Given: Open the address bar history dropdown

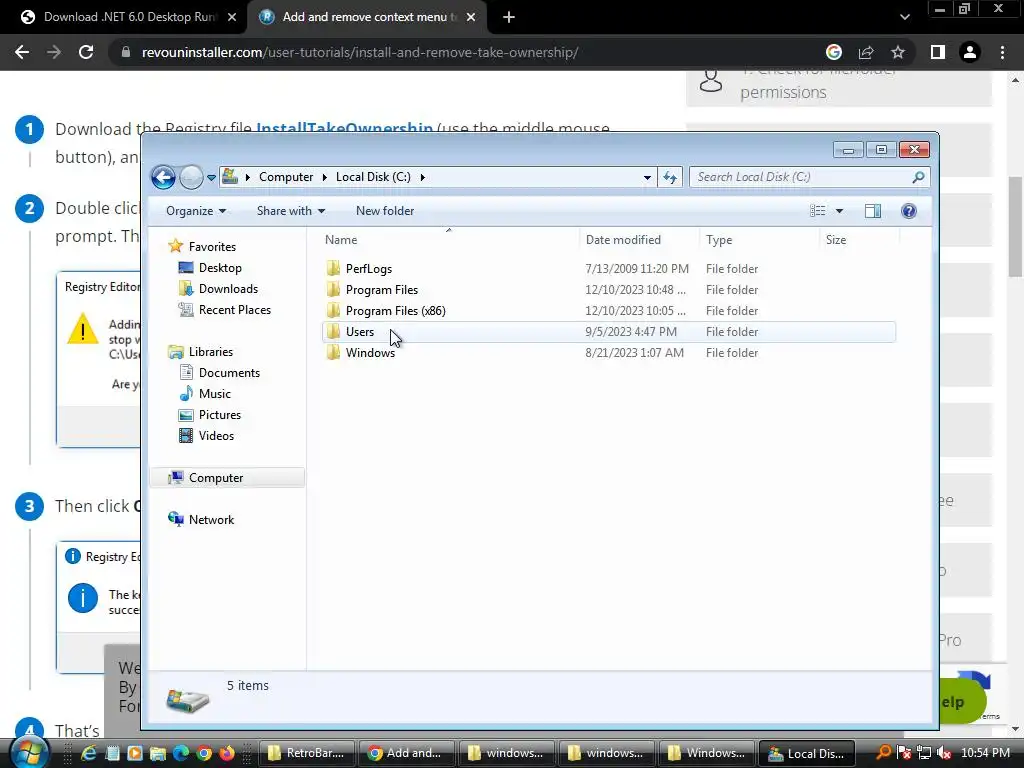Looking at the screenshot, I should 647,177.
